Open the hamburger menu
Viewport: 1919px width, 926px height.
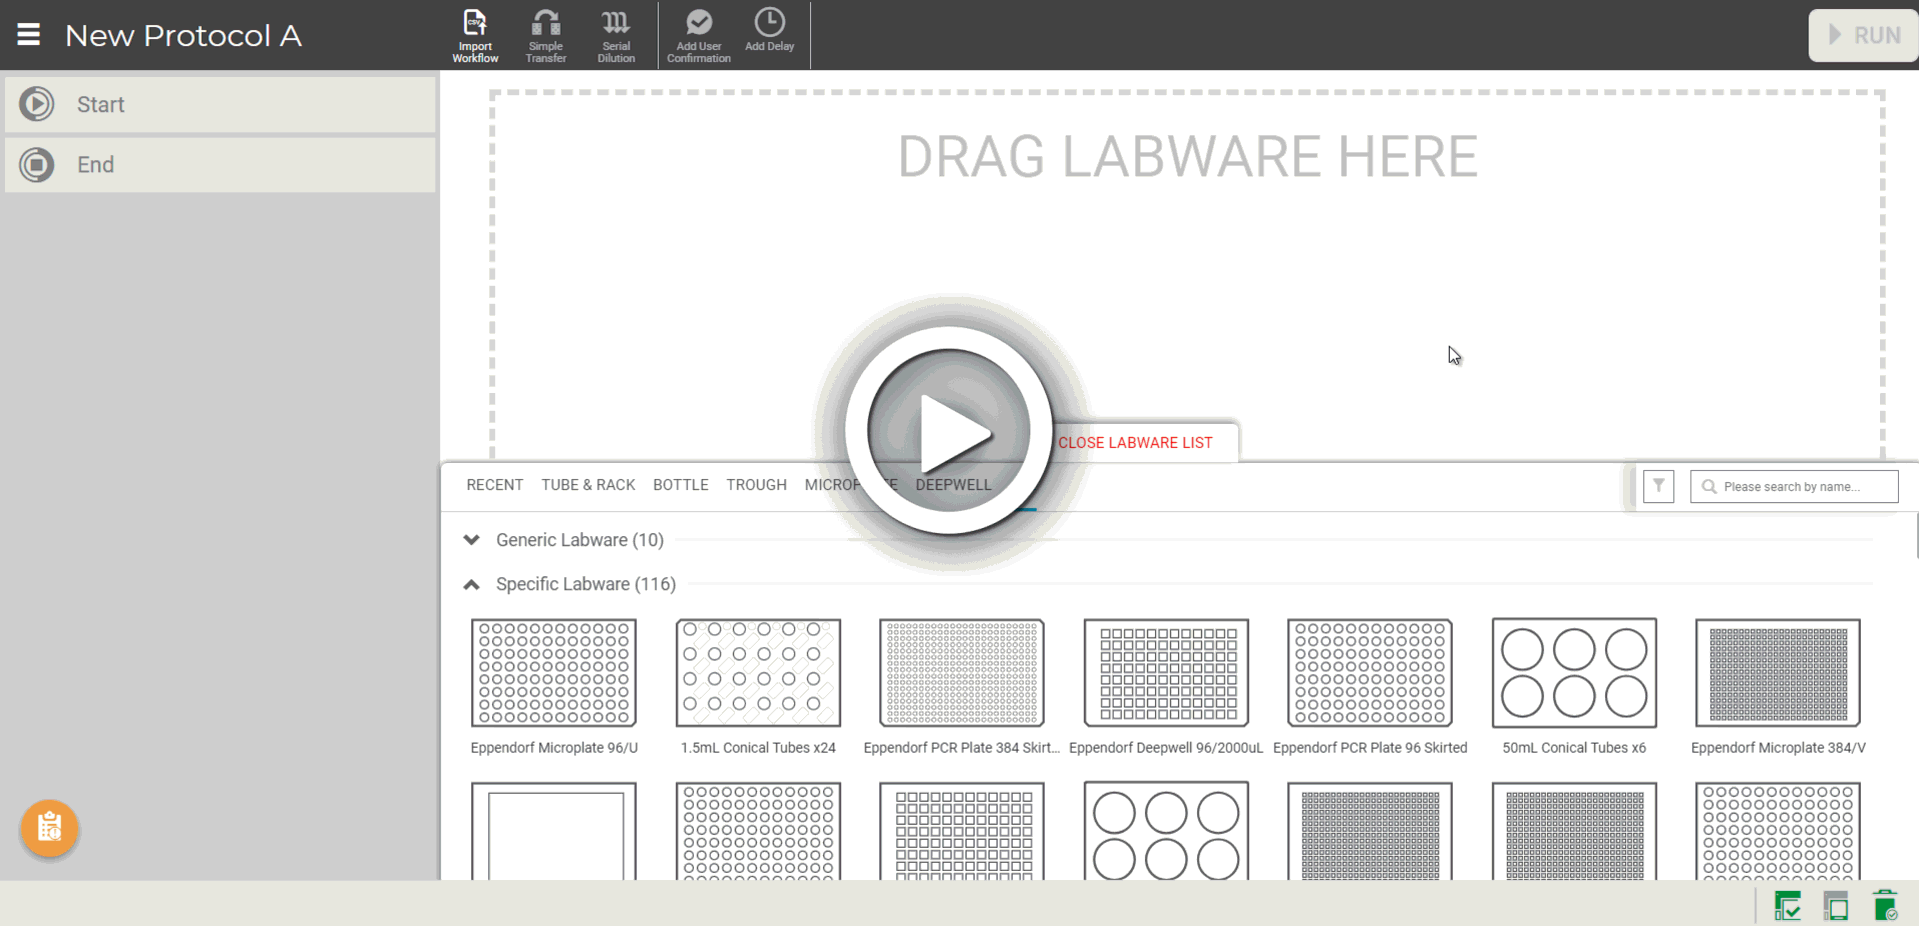(28, 35)
